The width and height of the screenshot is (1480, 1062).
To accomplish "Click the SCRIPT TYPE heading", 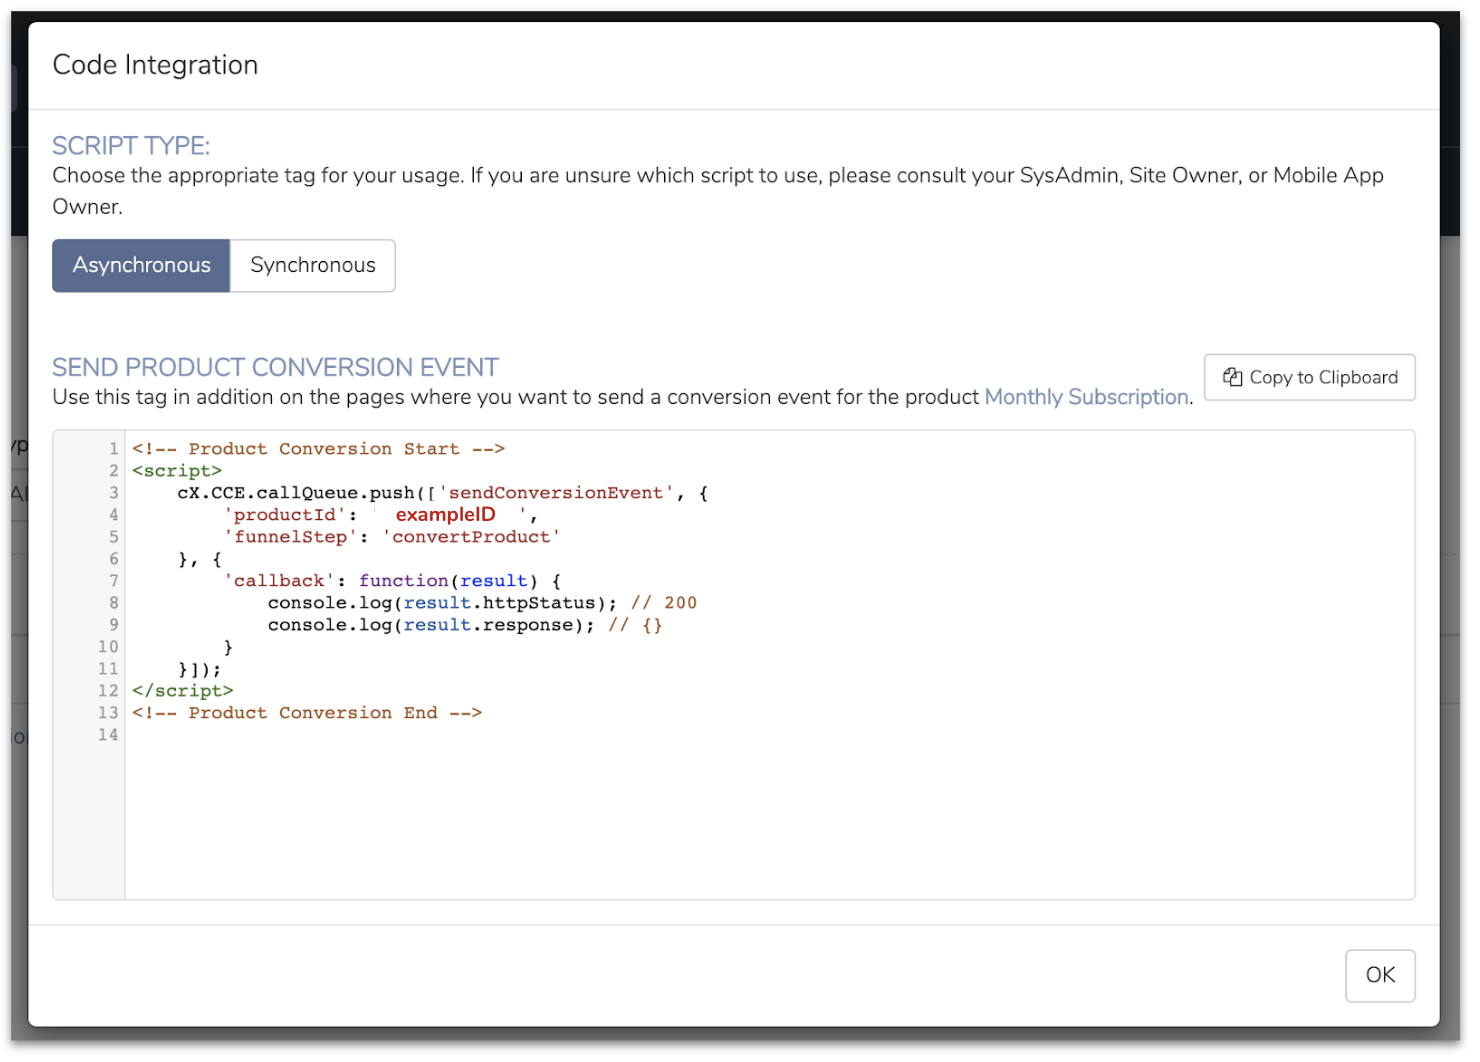I will click(131, 146).
